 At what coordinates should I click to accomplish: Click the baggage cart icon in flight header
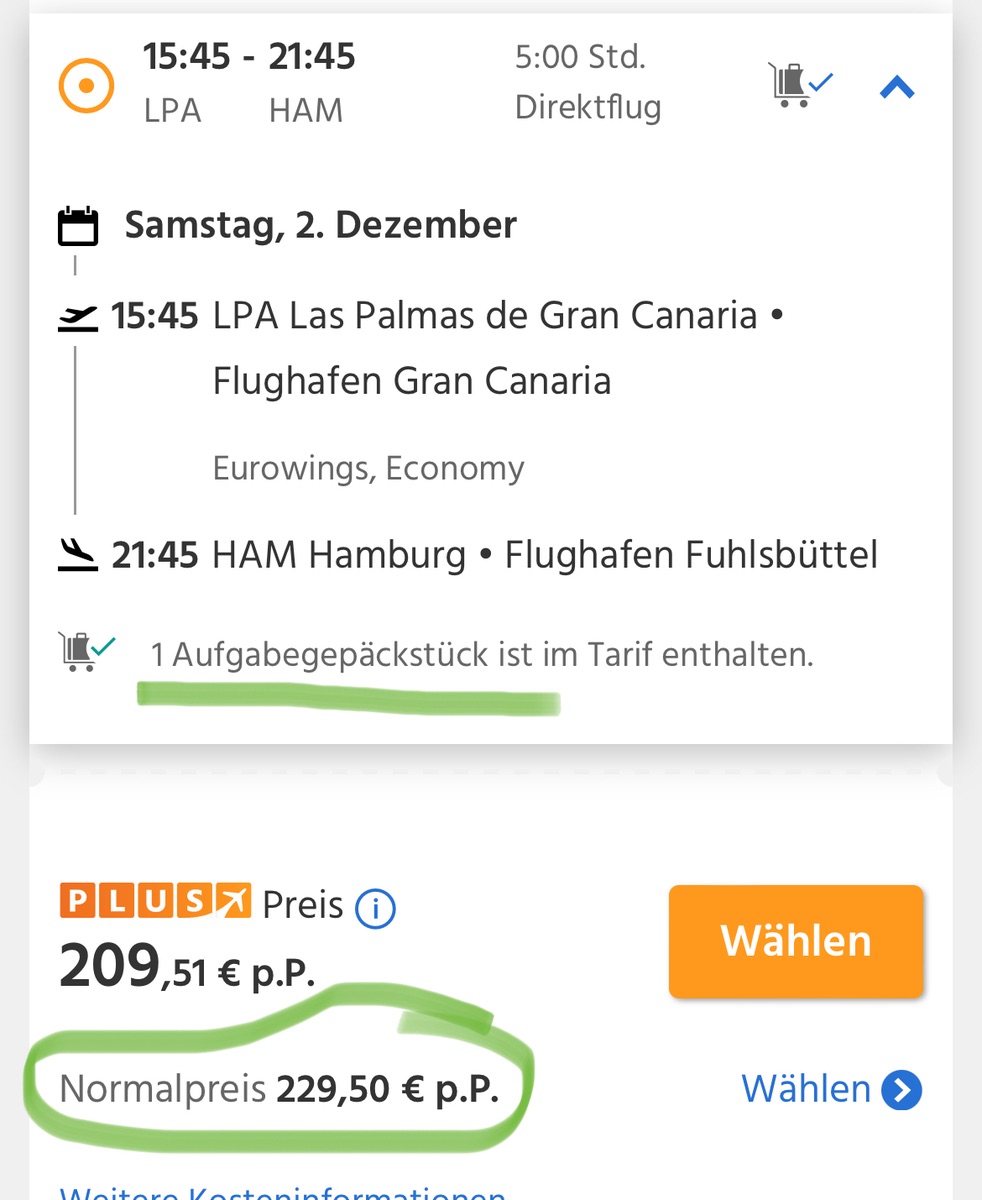tap(798, 84)
